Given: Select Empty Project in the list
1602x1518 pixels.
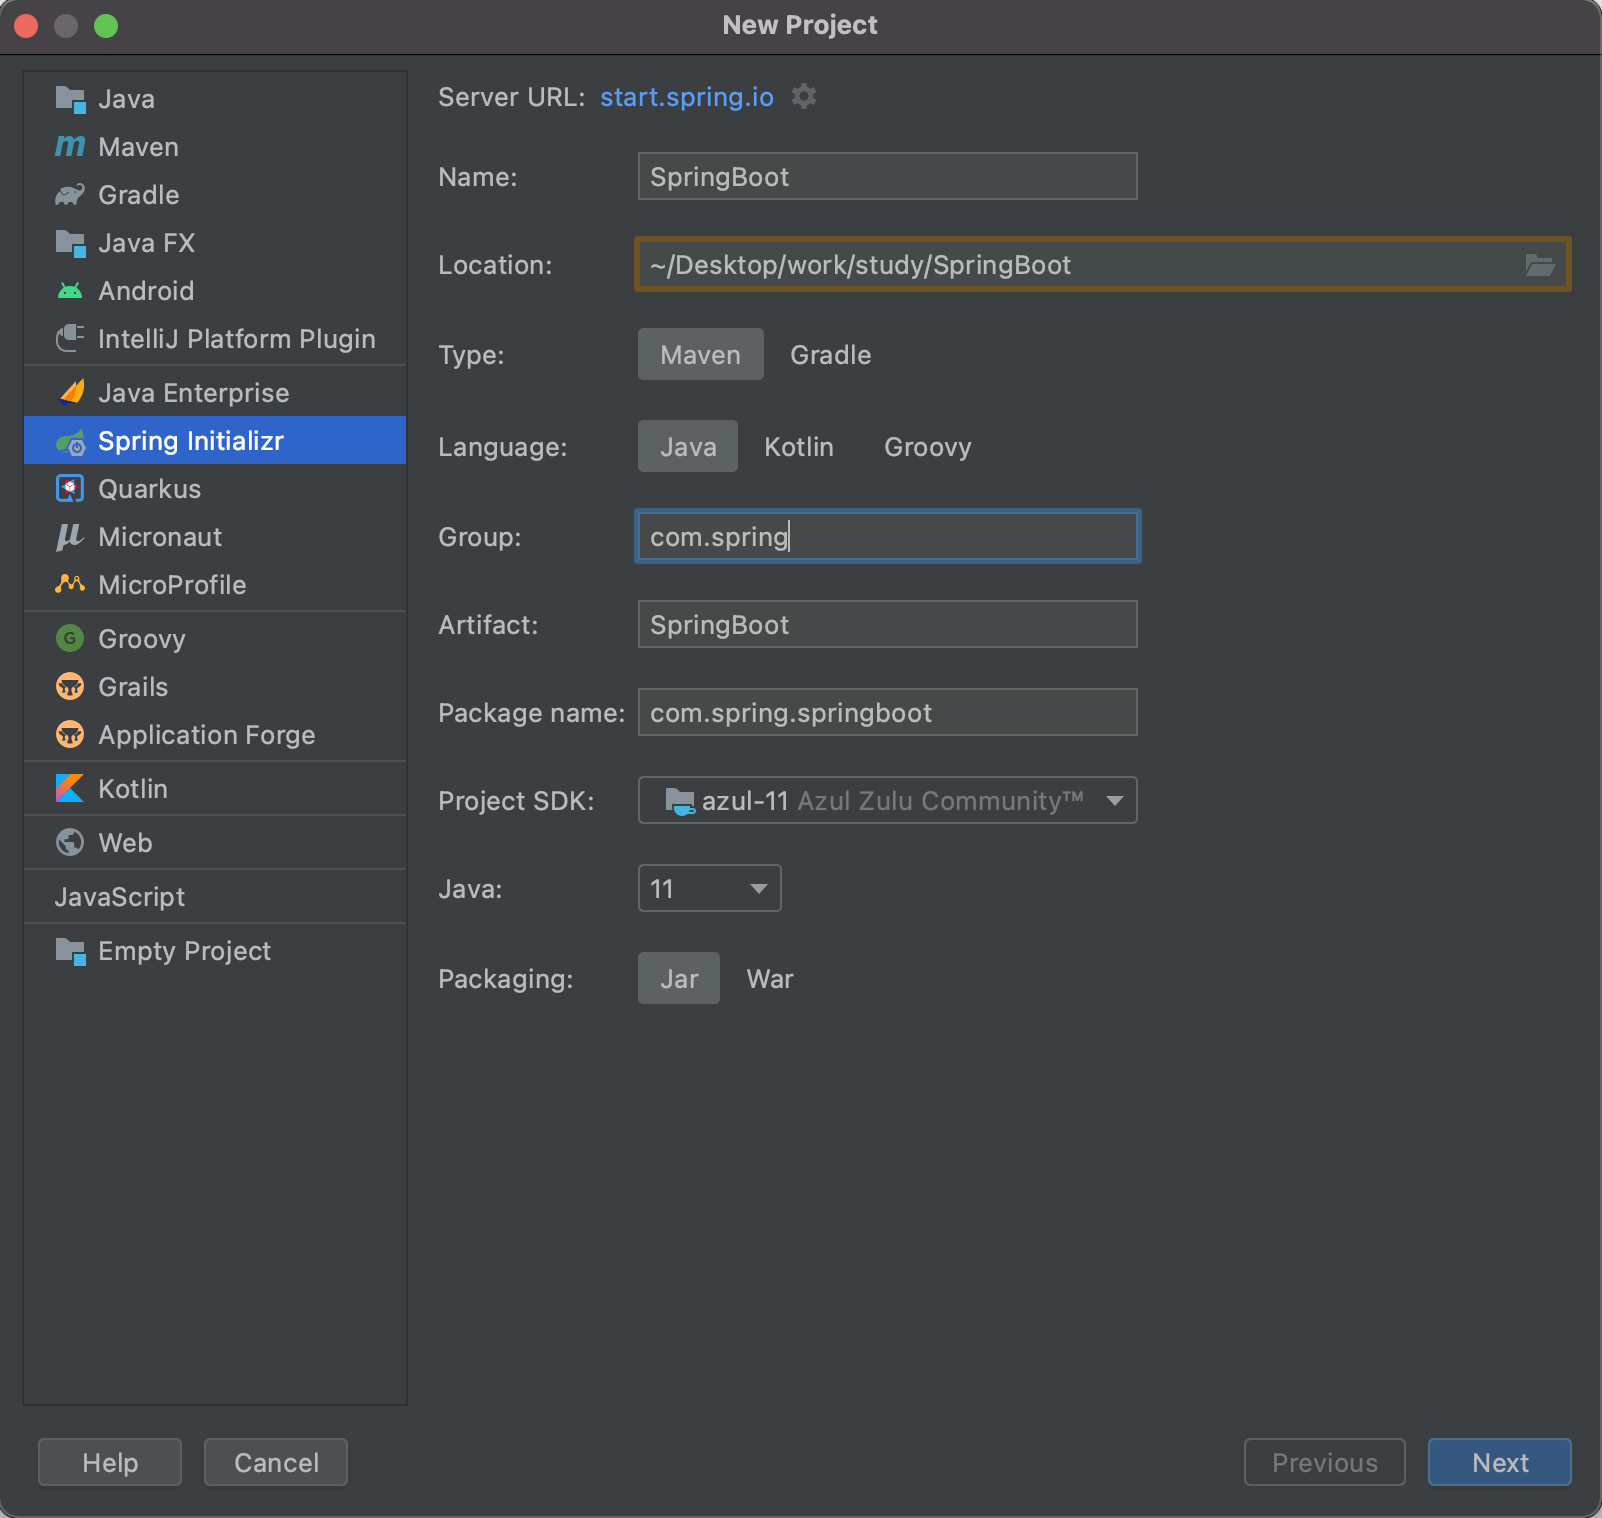Looking at the screenshot, I should click(x=215, y=951).
